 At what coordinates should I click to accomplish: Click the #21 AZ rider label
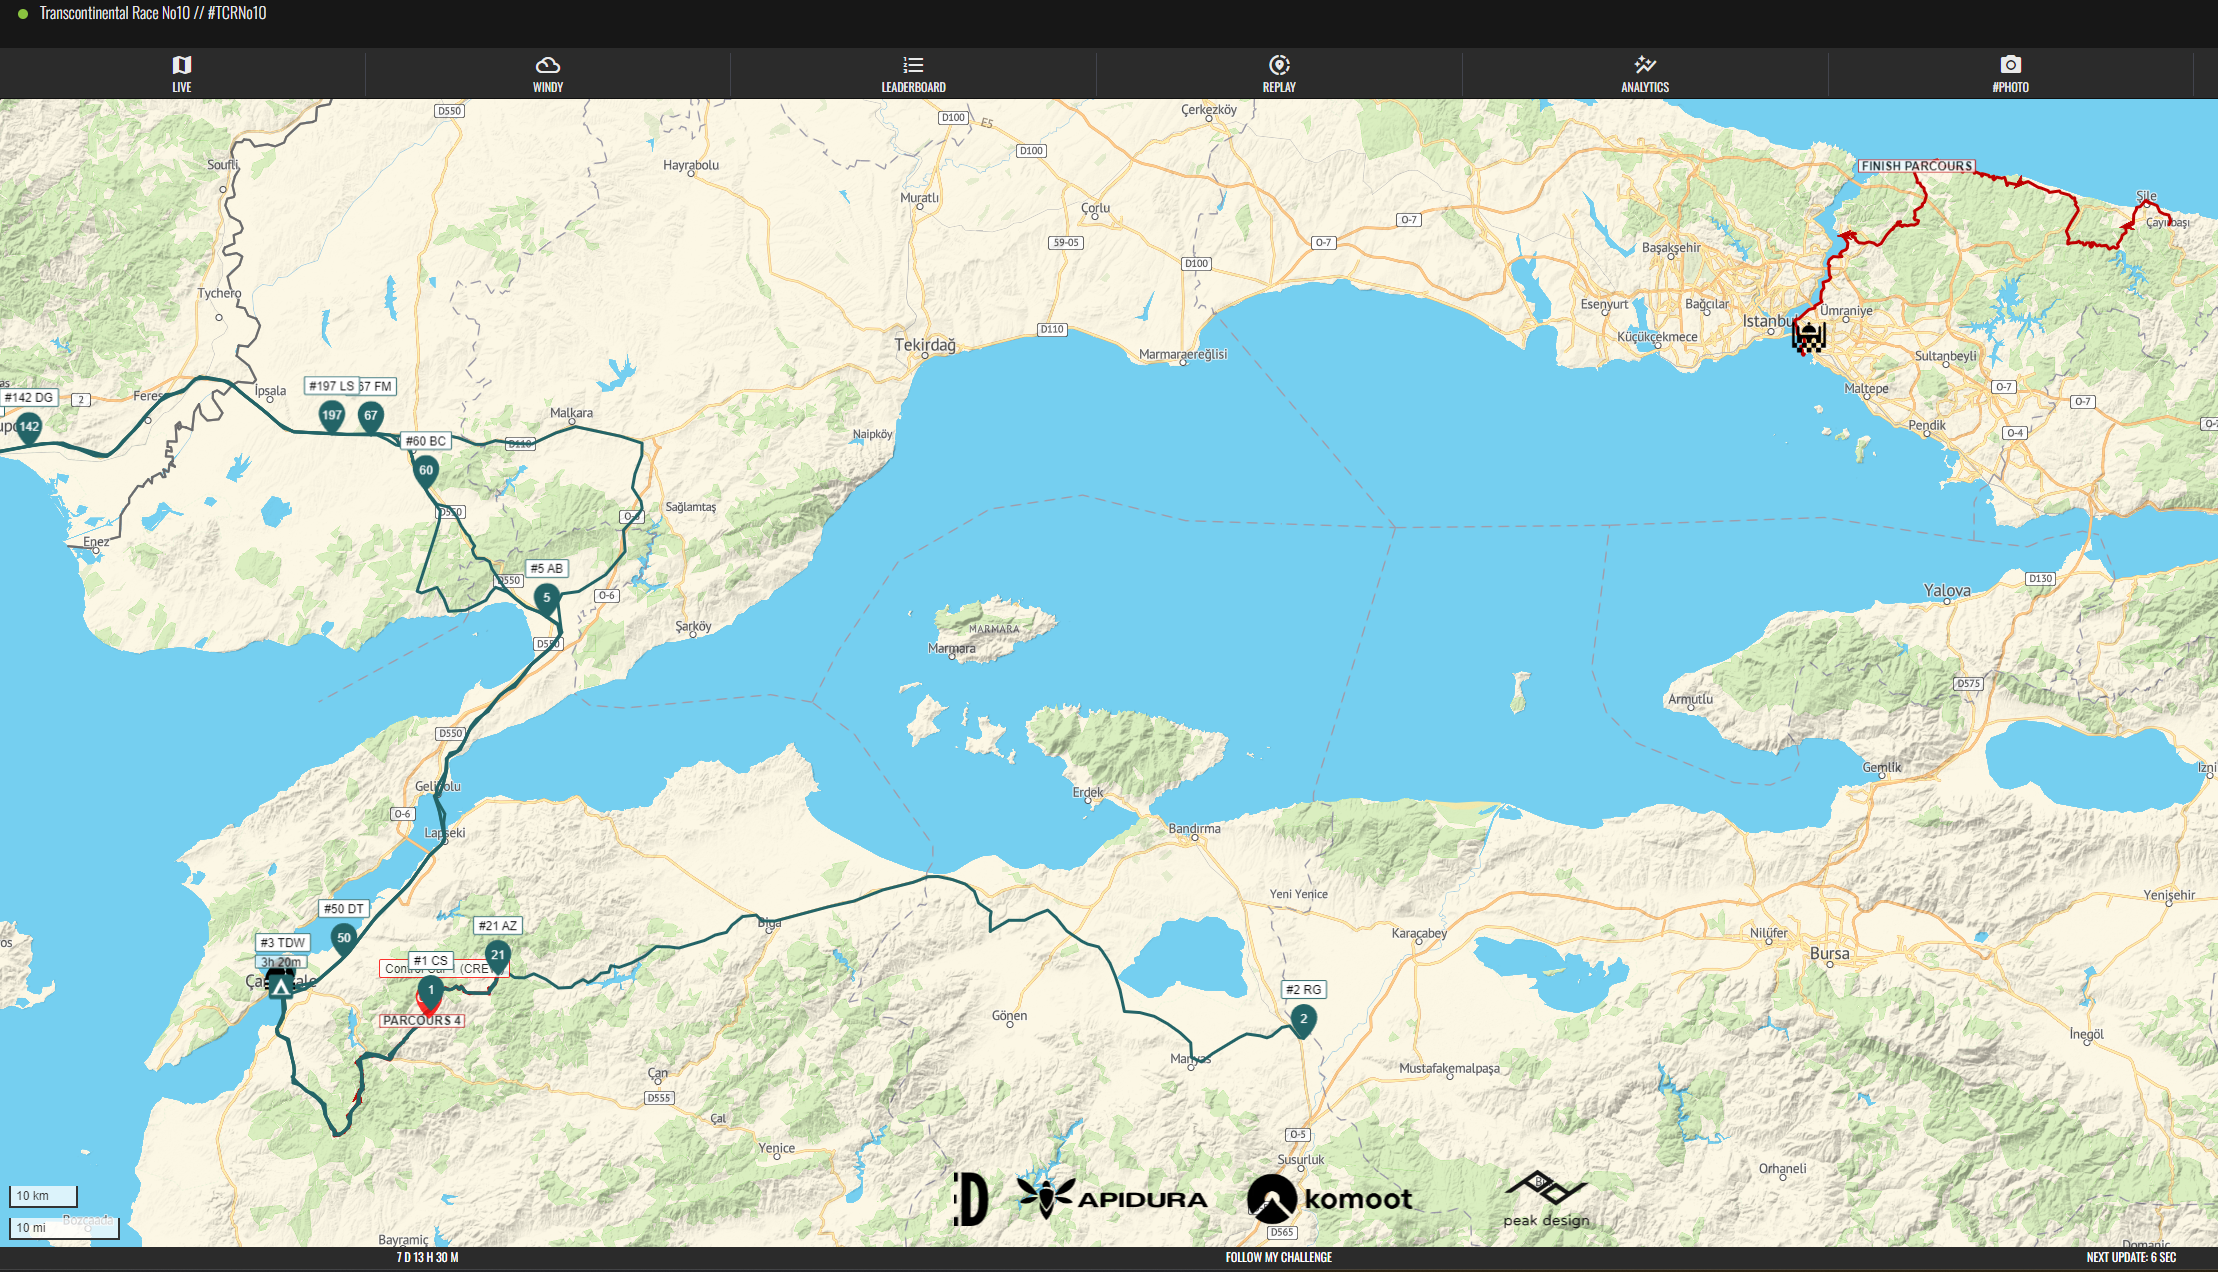498,926
